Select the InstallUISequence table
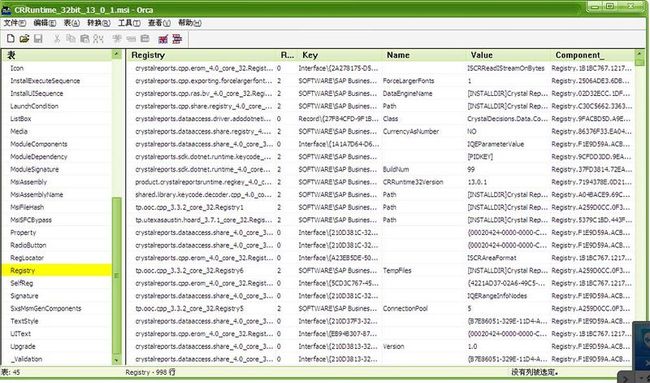 (x=36, y=93)
